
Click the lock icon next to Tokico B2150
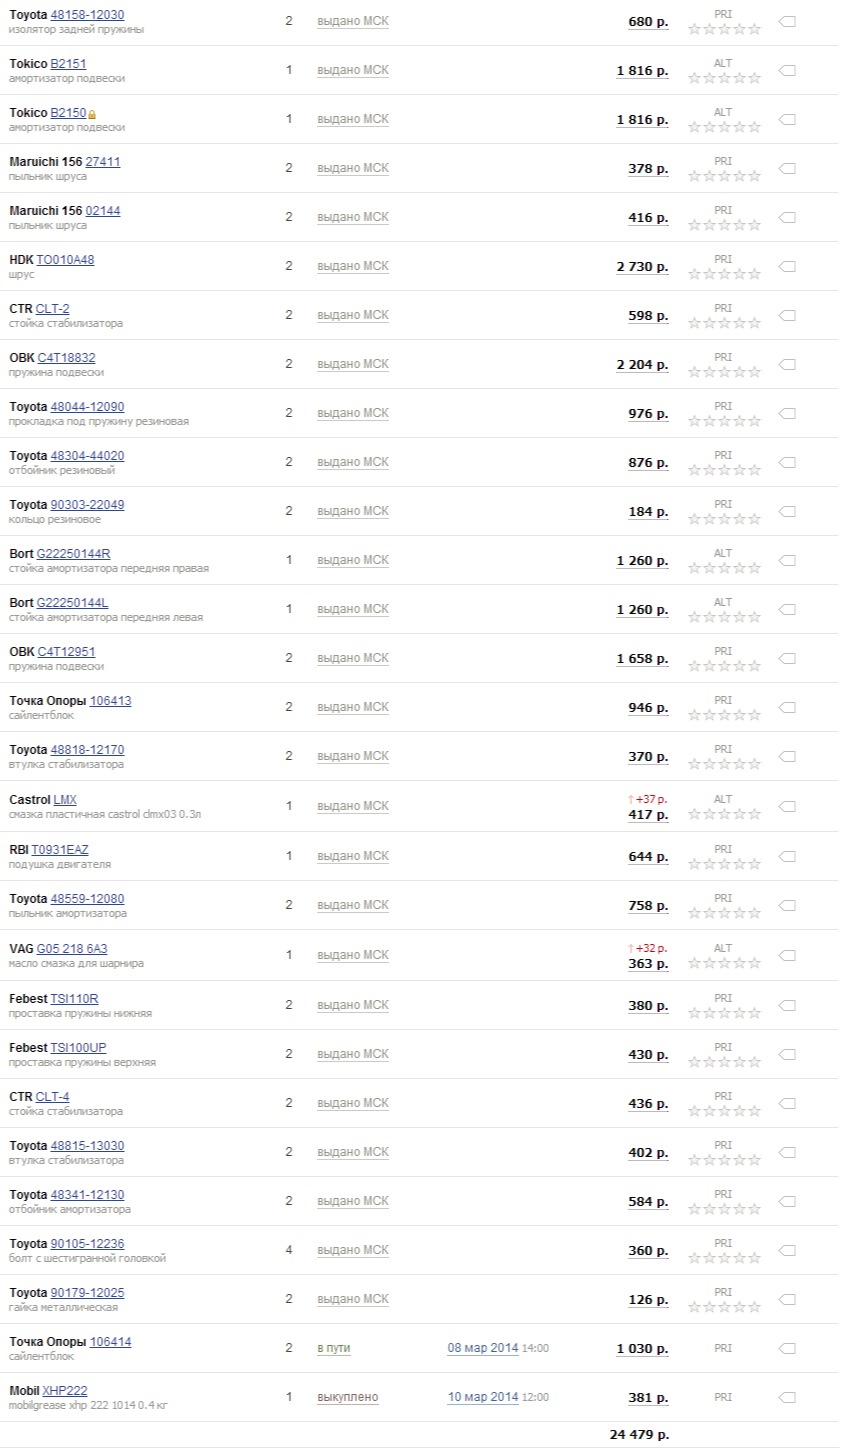92,114
